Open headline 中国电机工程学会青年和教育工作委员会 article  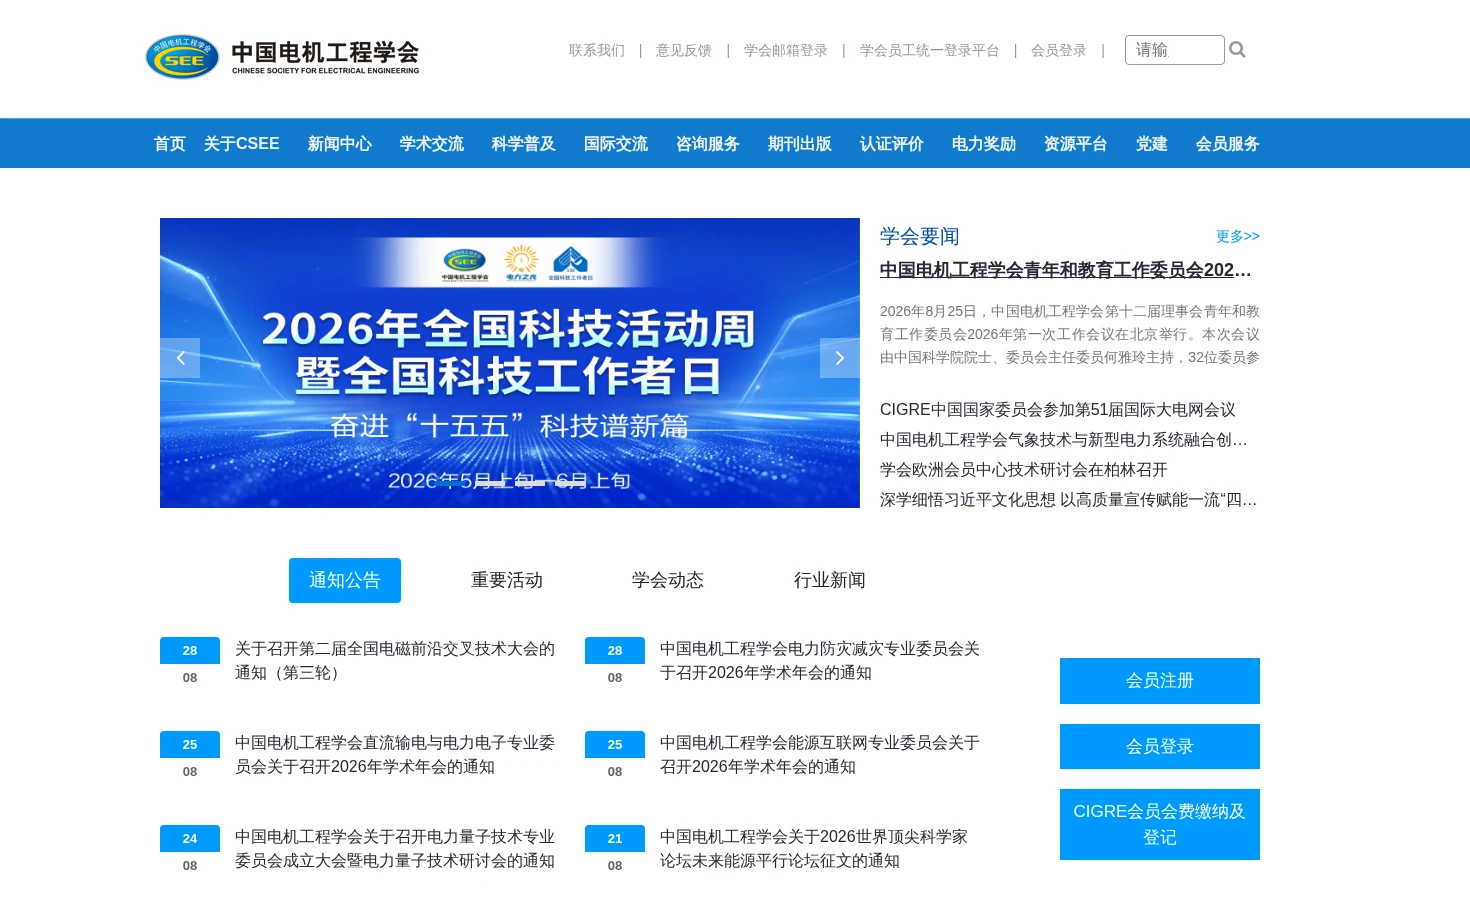[1066, 270]
